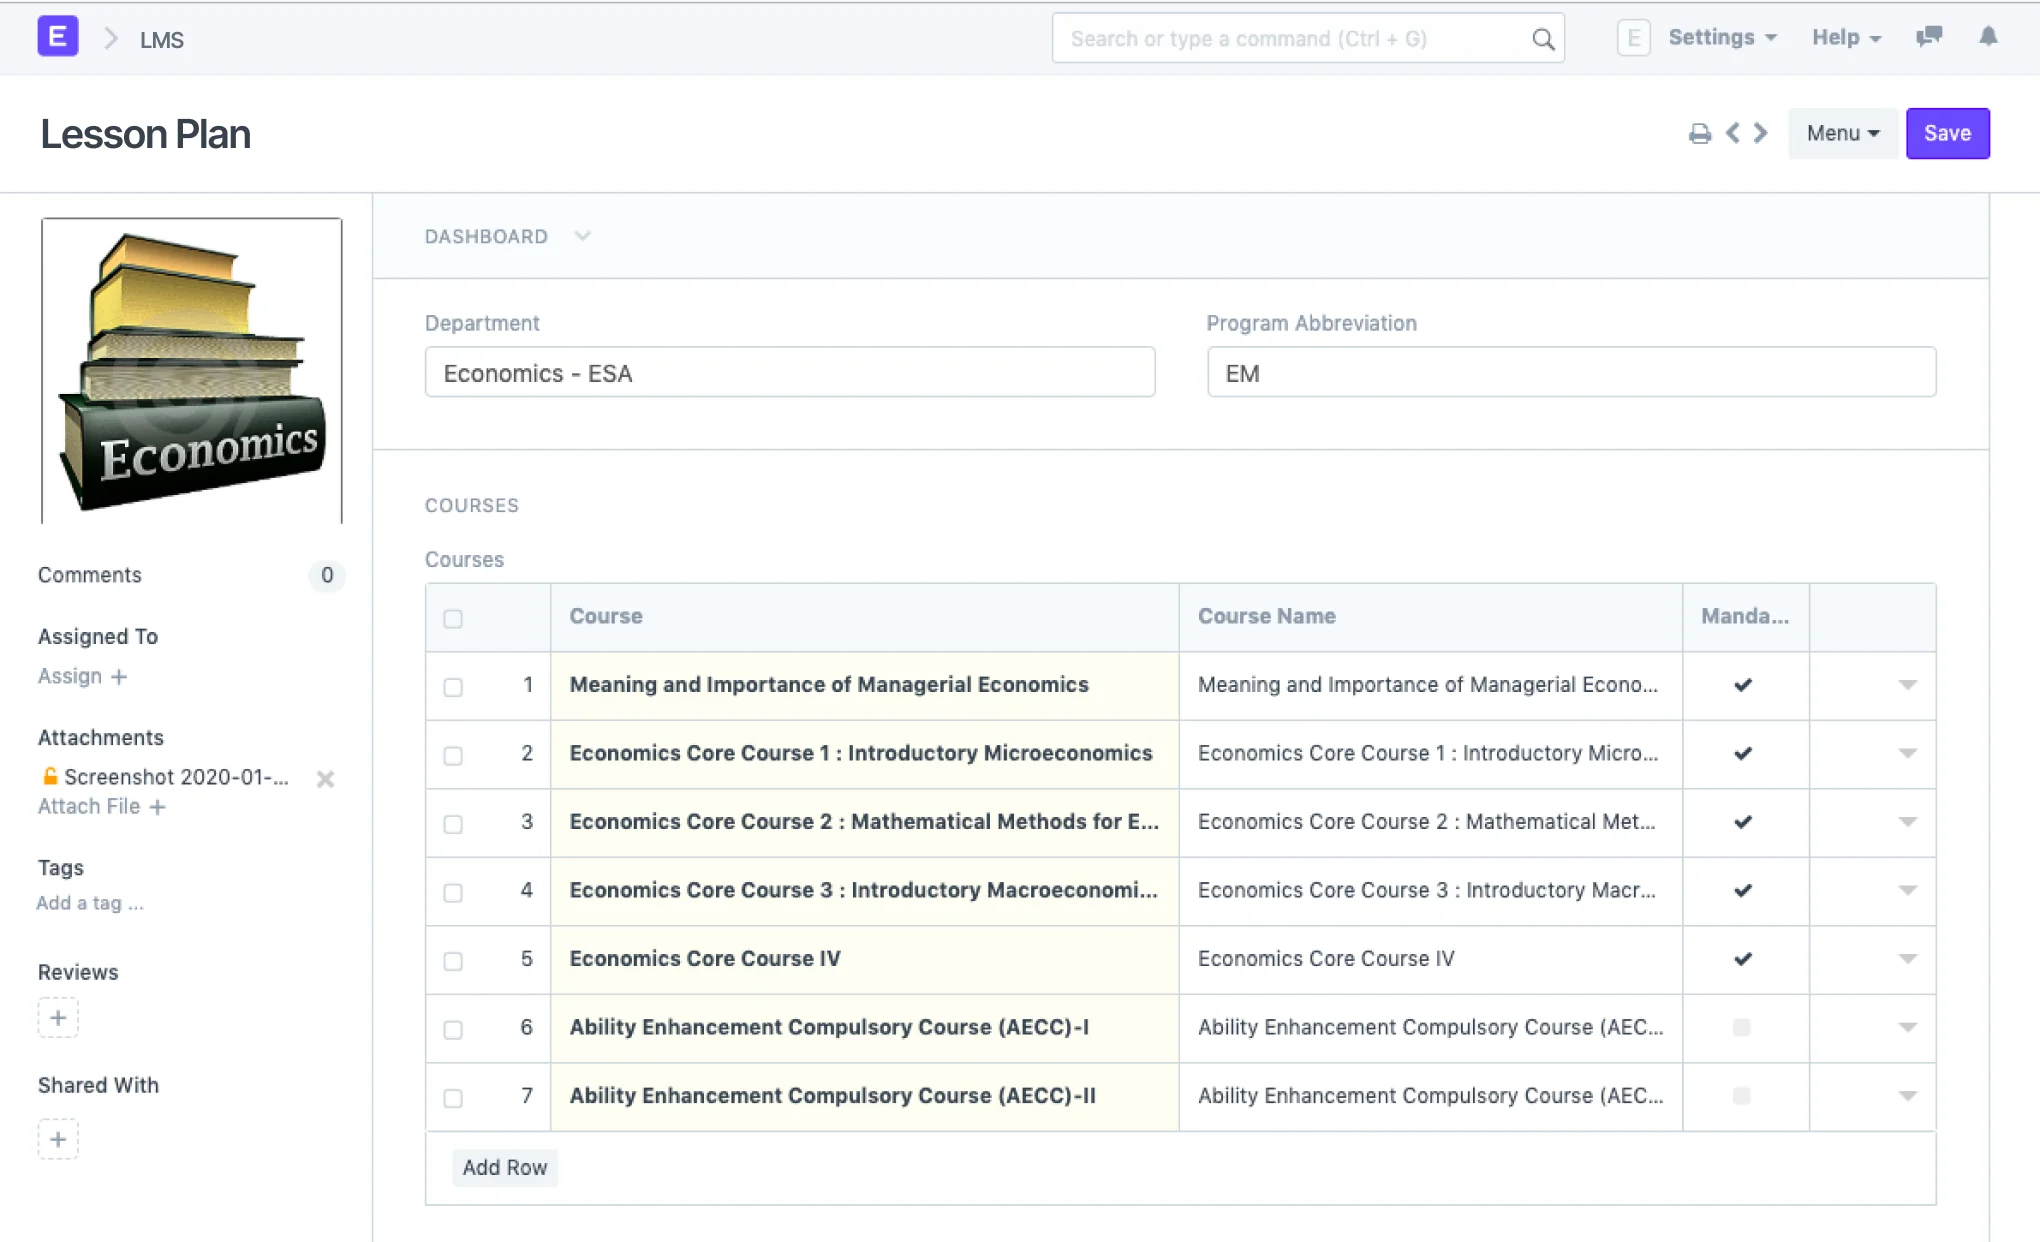Remove the Screenshot 2020-01 attachment
This screenshot has height=1242, width=2040.
click(324, 779)
